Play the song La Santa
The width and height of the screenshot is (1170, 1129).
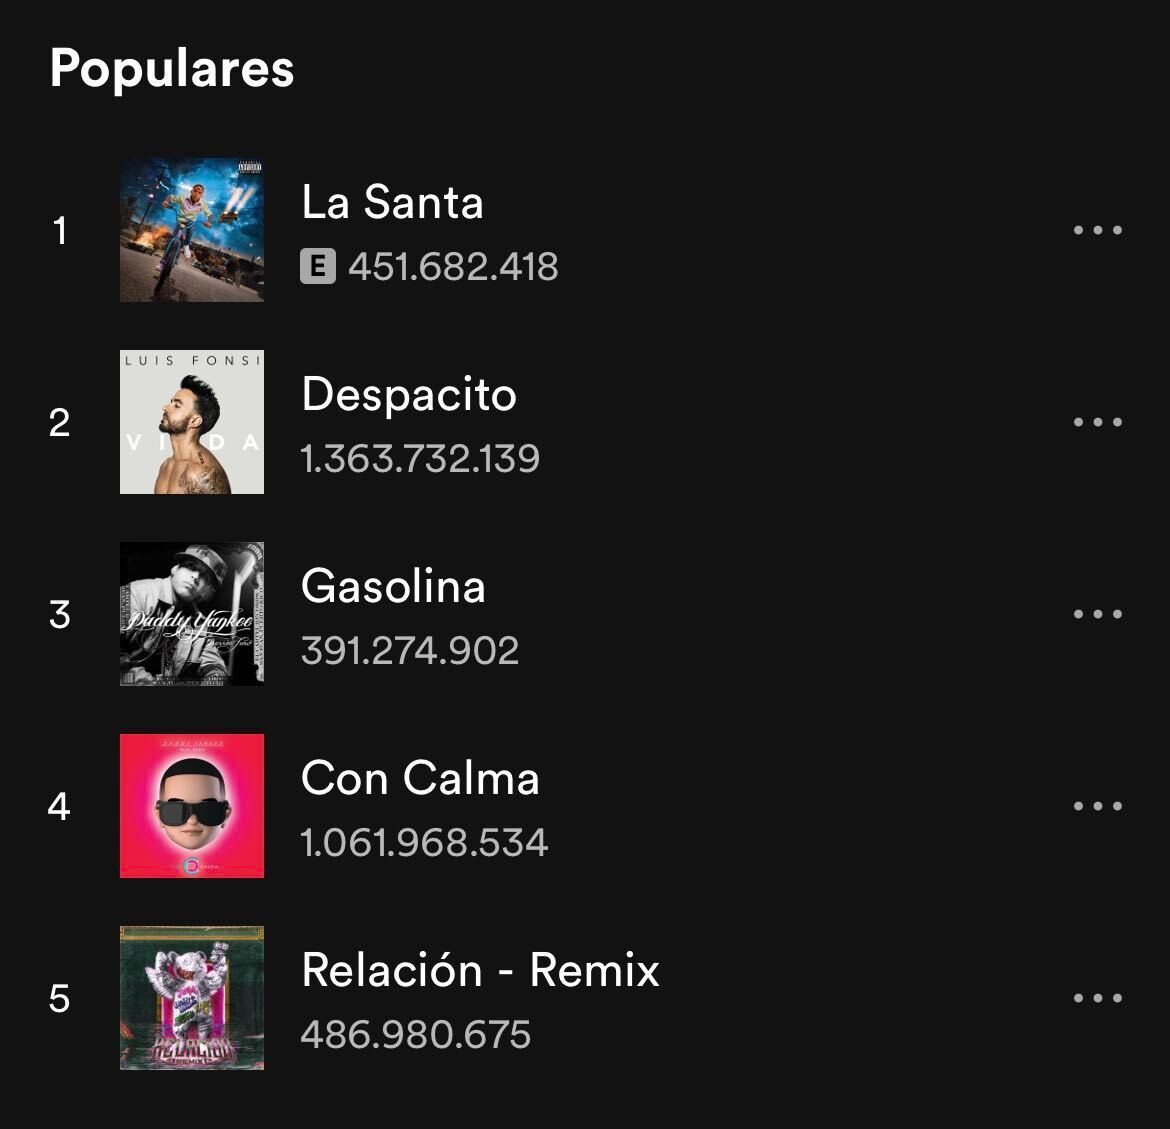392,203
